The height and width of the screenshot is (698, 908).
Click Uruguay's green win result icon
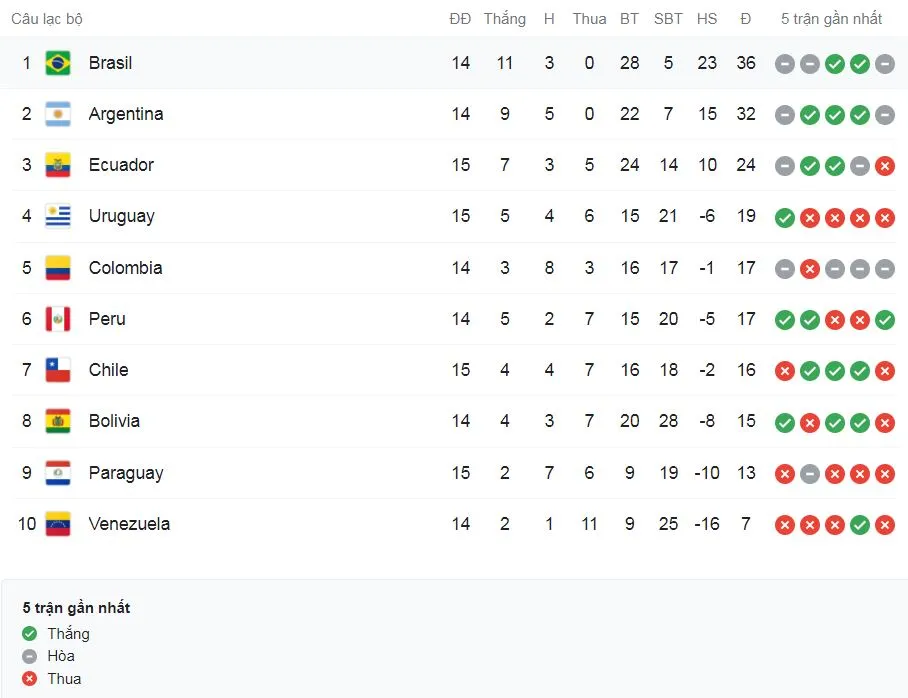pyautogui.click(x=785, y=217)
